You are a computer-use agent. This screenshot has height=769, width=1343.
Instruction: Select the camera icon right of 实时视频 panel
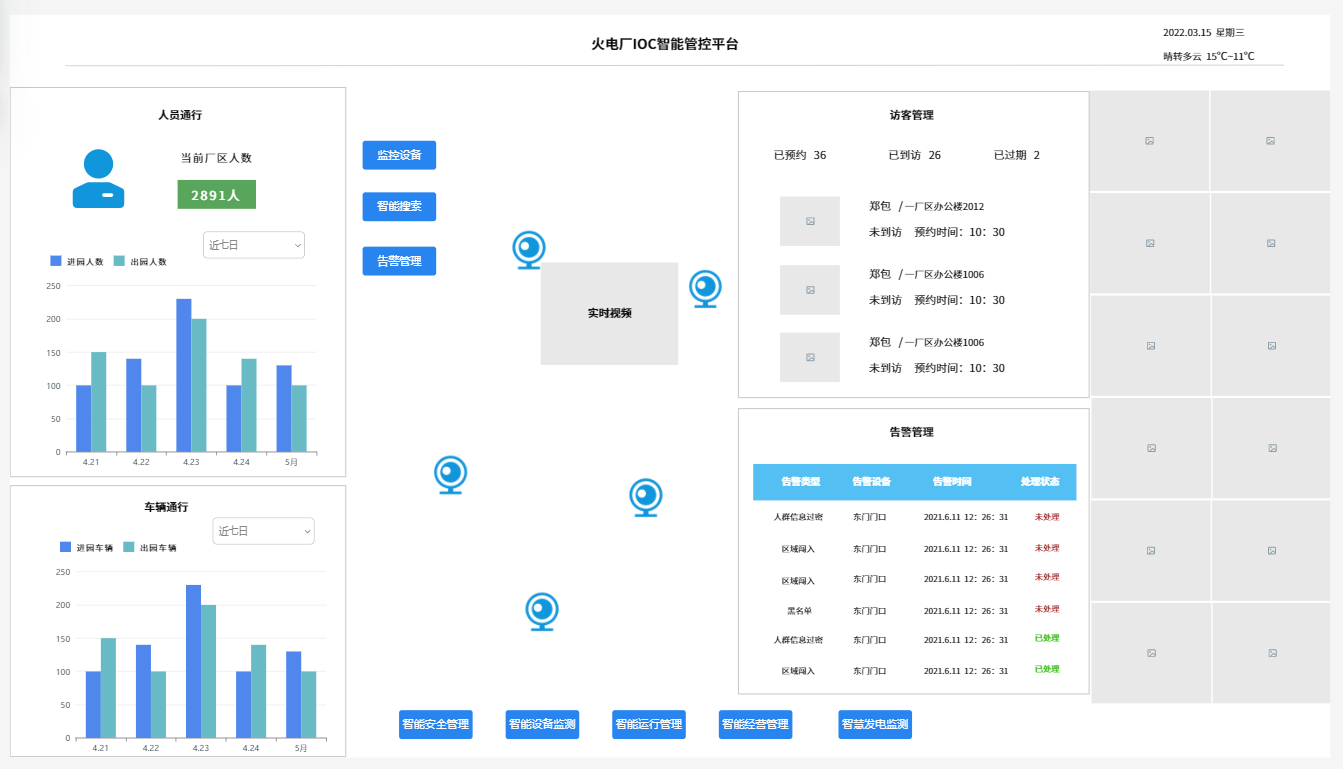pos(705,289)
